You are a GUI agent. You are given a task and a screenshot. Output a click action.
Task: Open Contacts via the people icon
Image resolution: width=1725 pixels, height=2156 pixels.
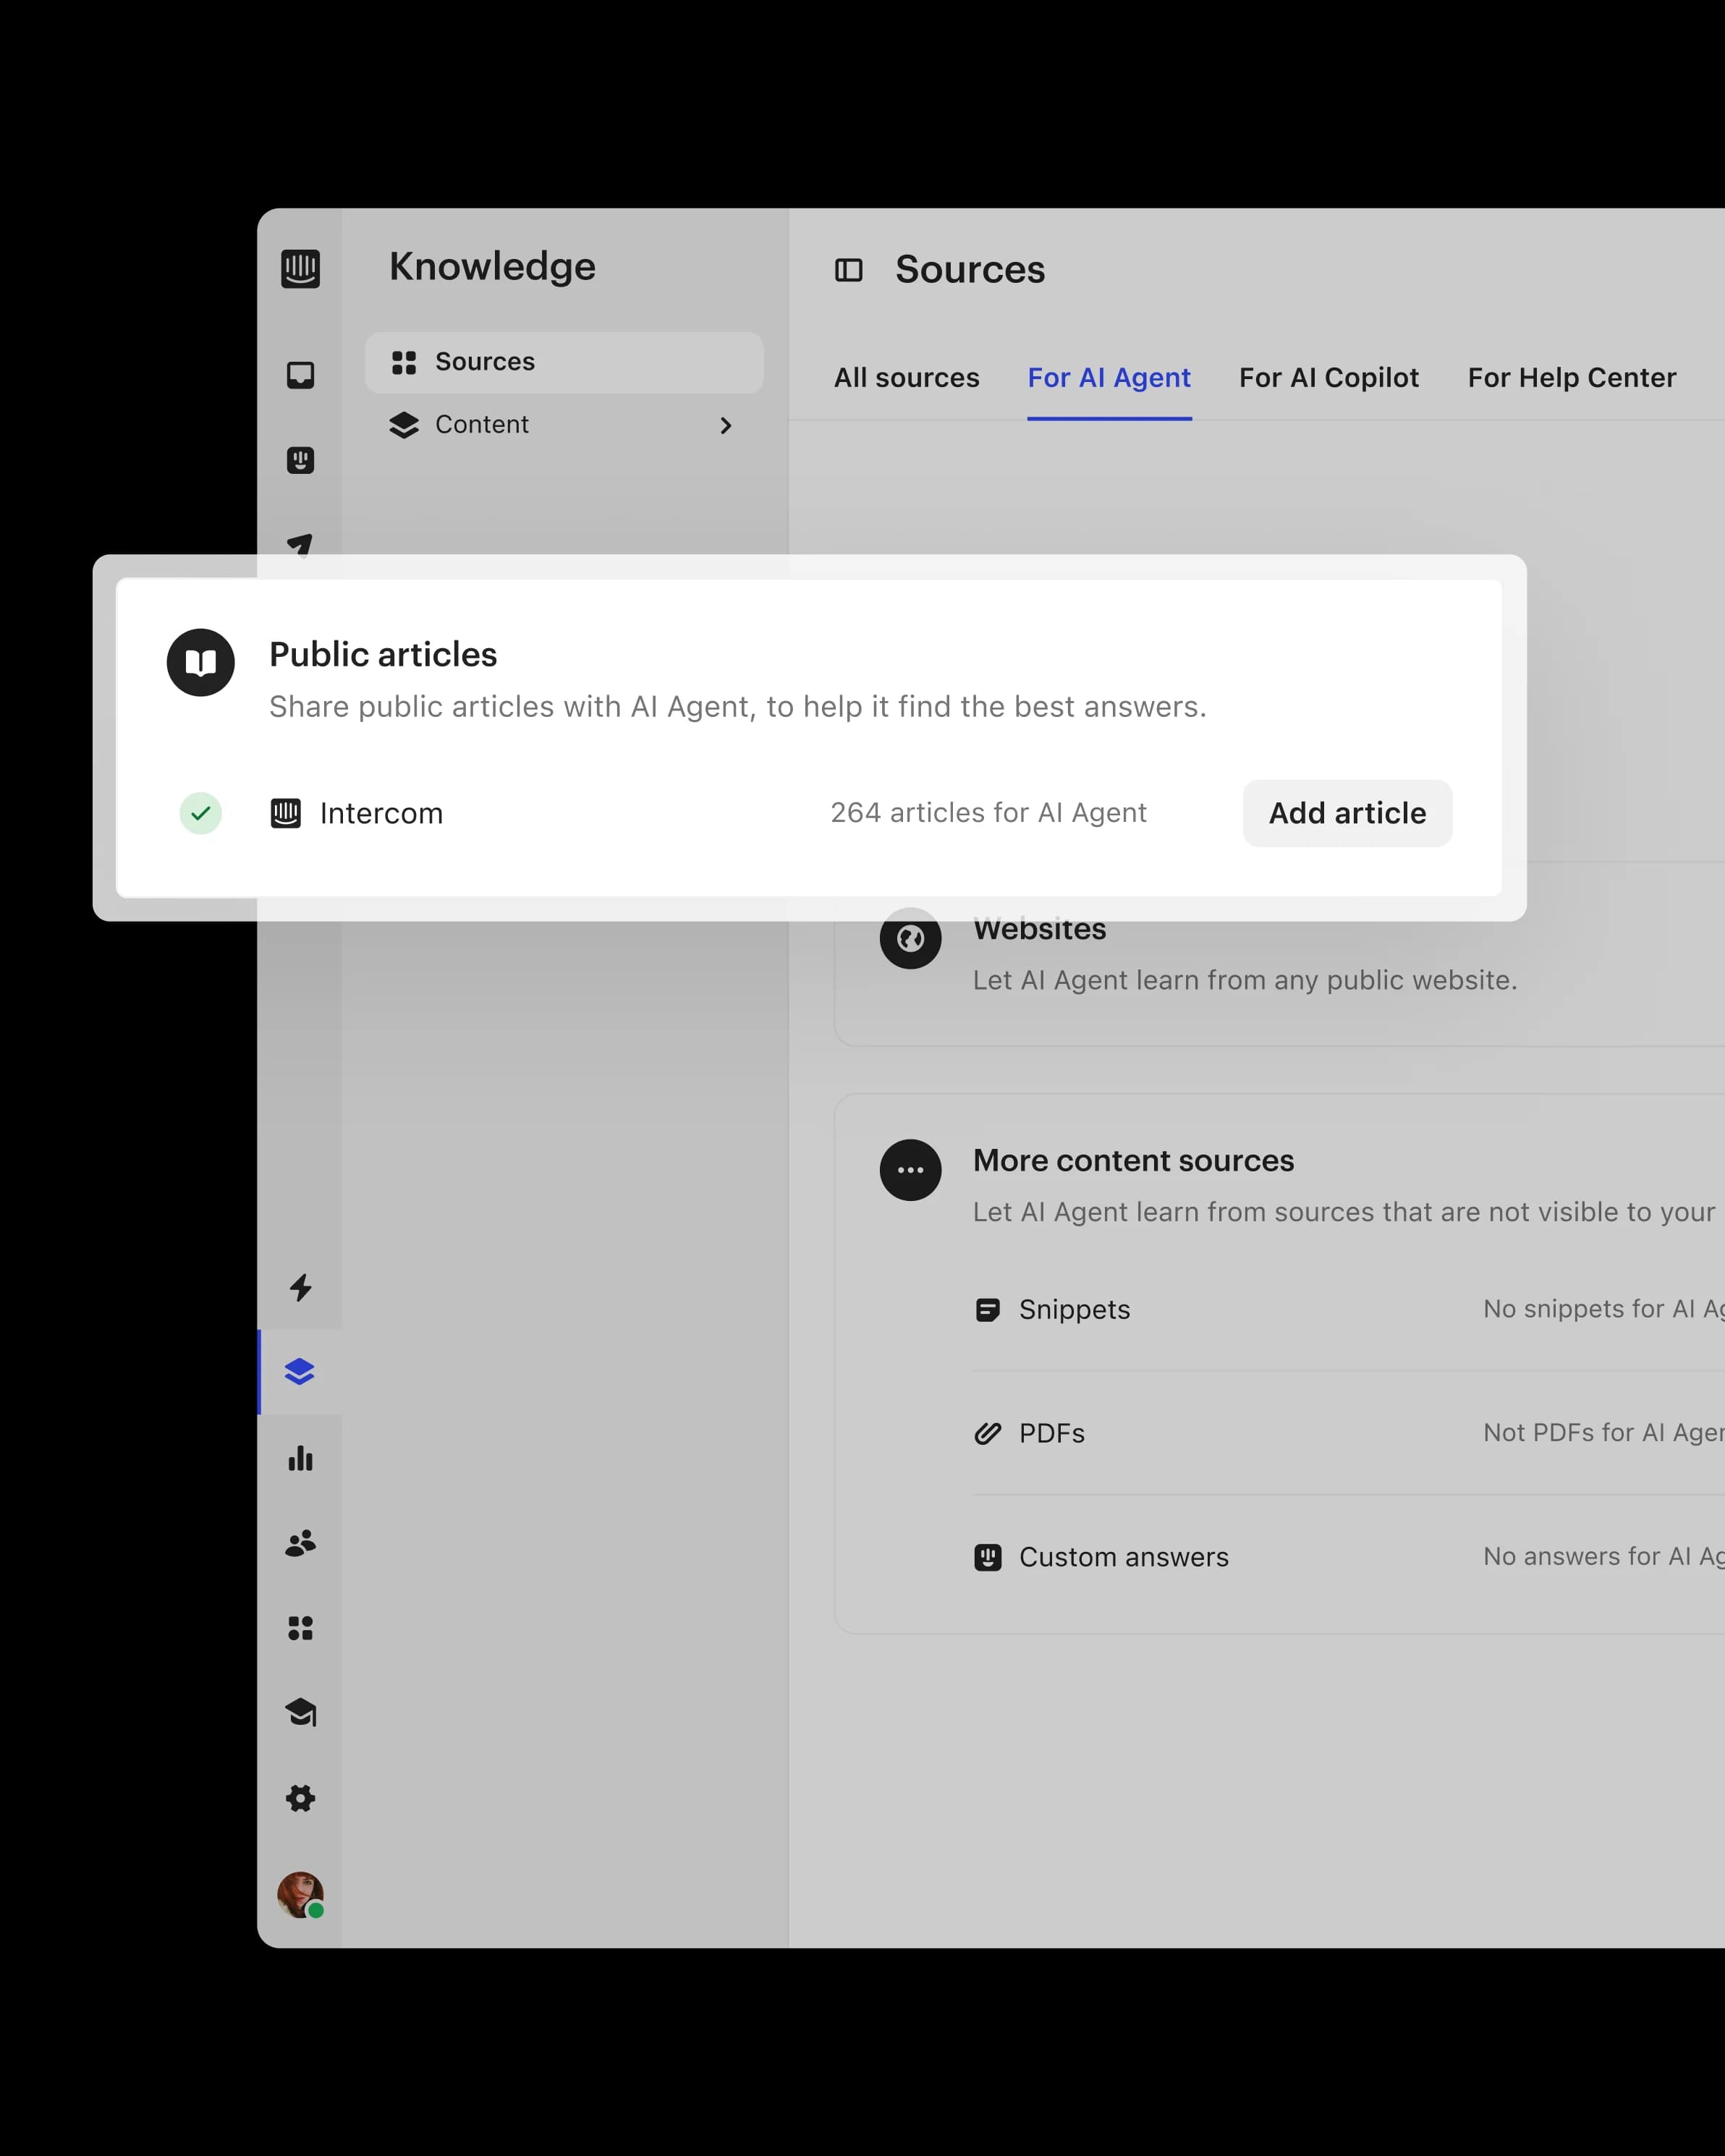point(300,1542)
